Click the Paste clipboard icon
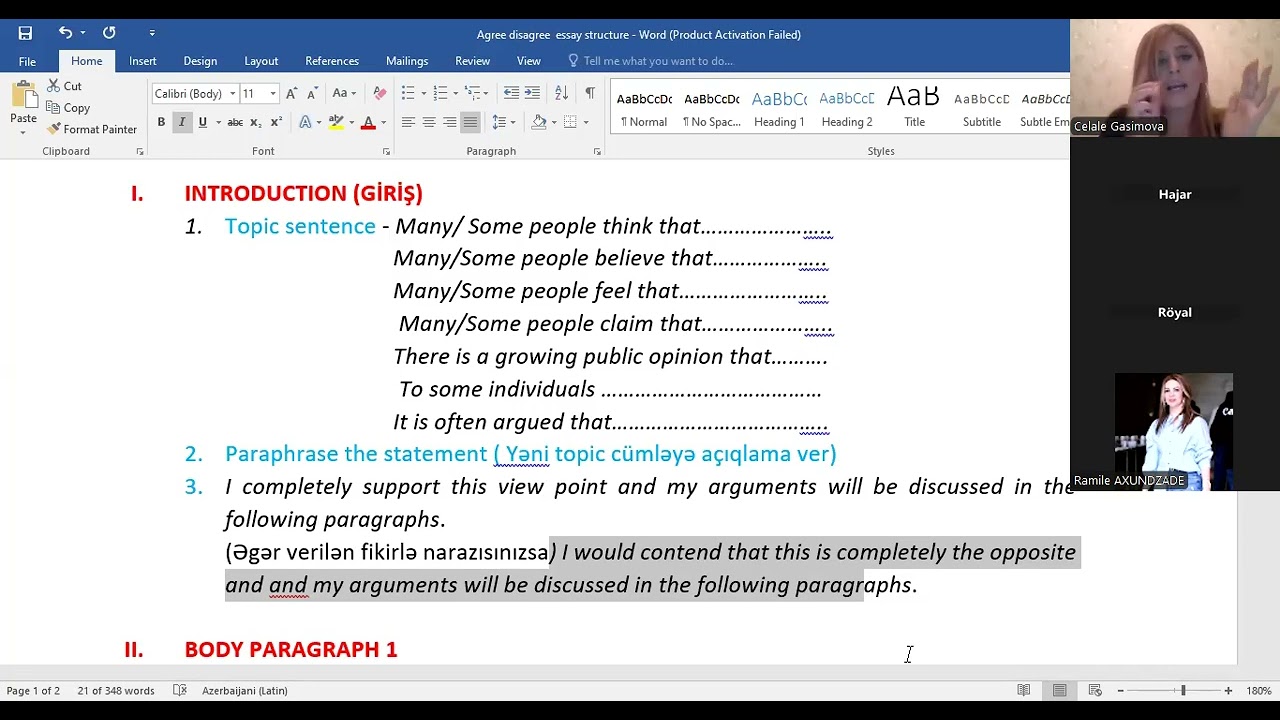Screen dimensions: 1280x720 pyautogui.click(x=24, y=95)
